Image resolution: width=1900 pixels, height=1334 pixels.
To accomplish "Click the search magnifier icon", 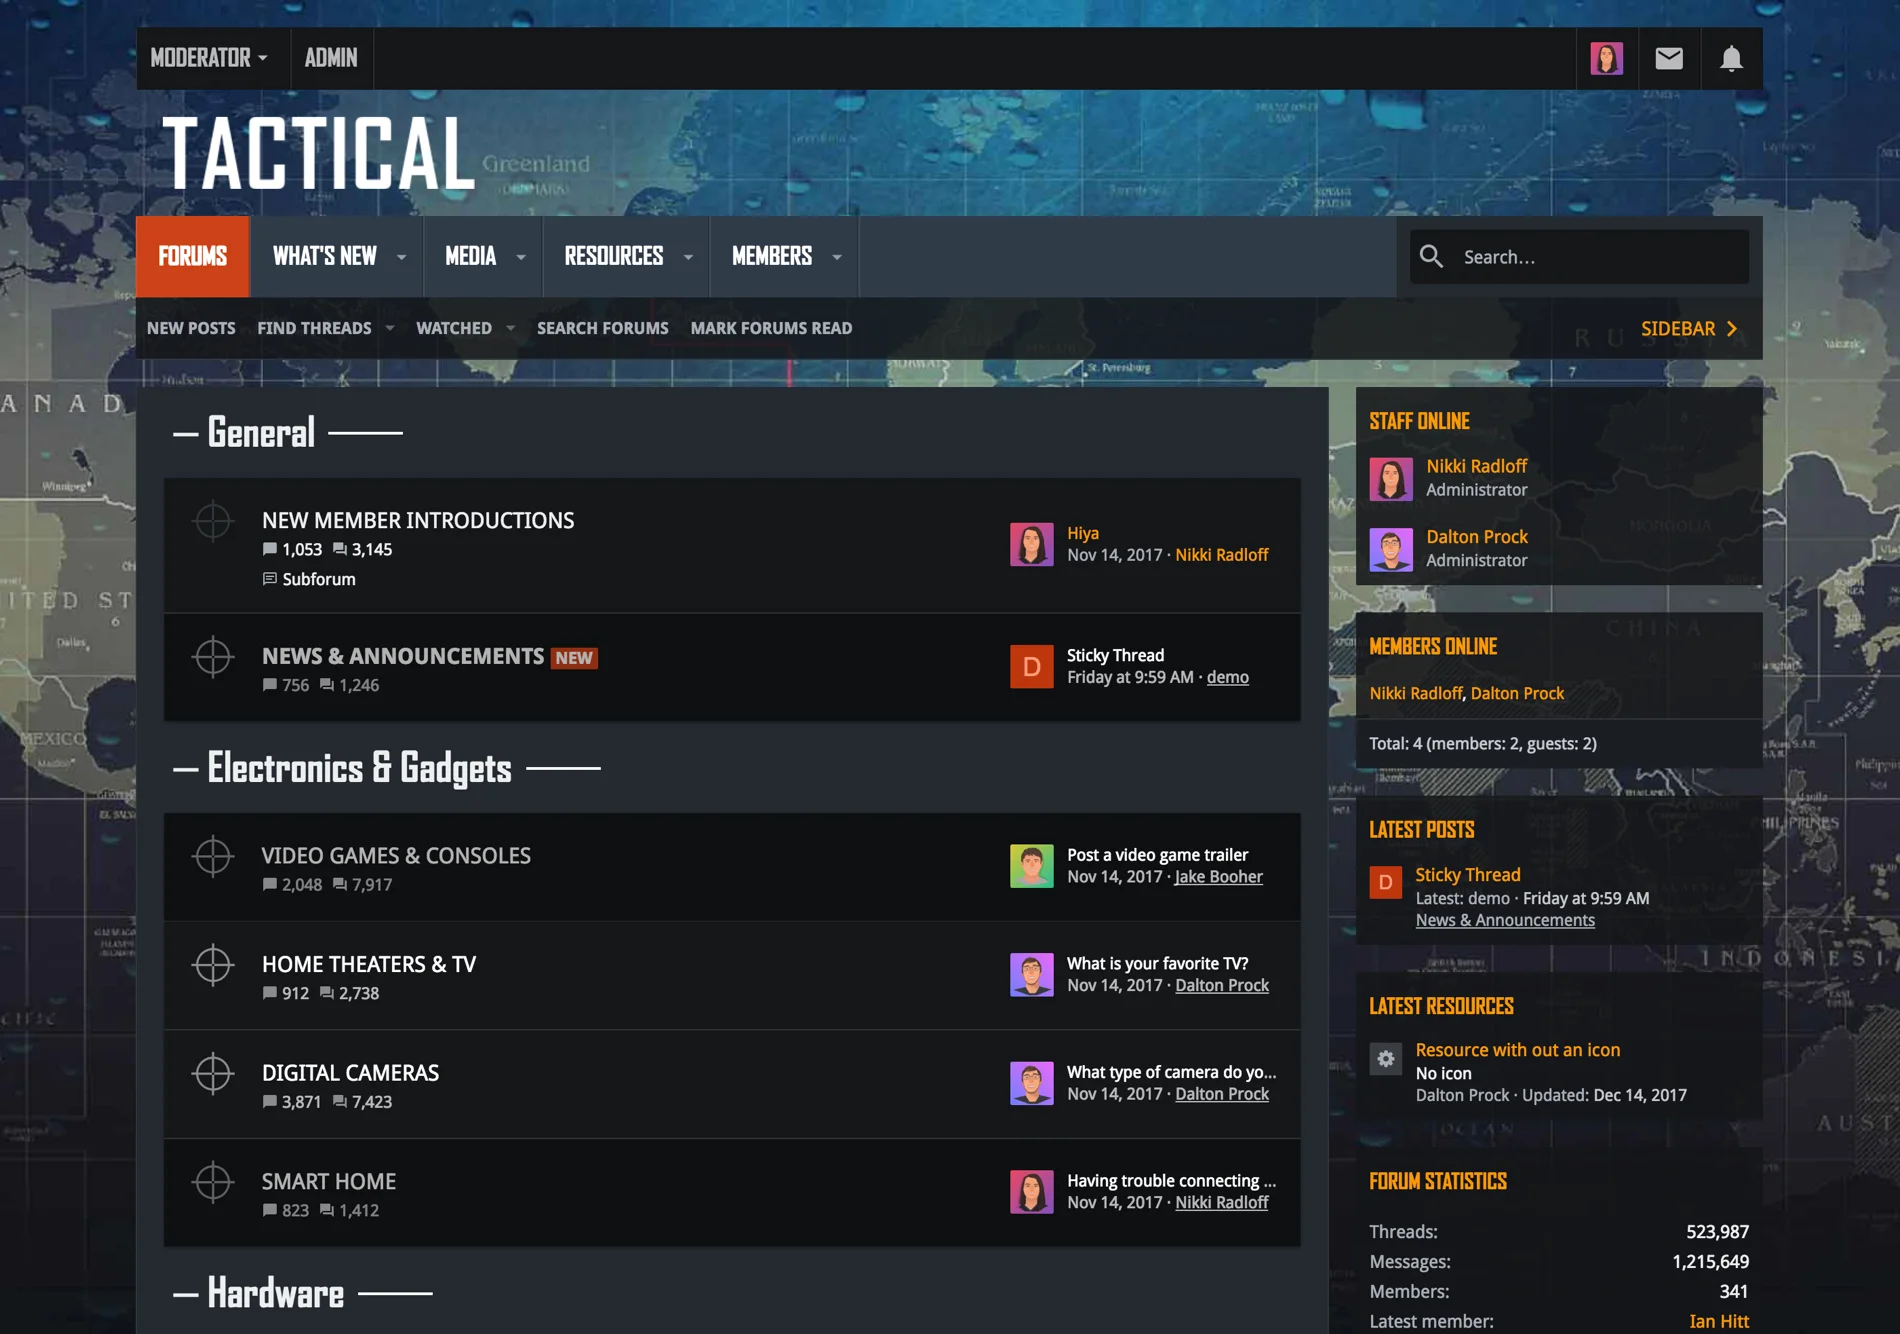I will click(1432, 257).
